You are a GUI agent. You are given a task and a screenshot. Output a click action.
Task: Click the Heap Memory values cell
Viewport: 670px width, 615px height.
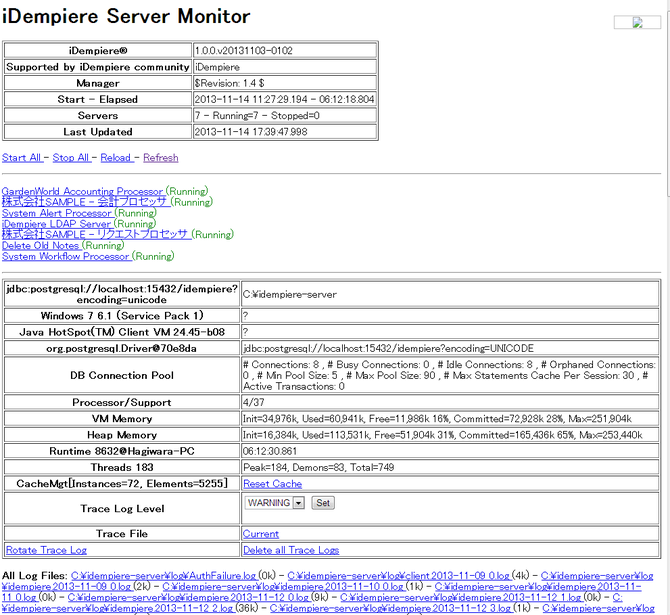(450, 435)
